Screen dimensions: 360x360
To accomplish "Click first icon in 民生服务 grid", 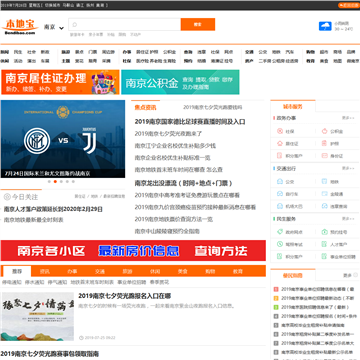I will click(x=280, y=232).
